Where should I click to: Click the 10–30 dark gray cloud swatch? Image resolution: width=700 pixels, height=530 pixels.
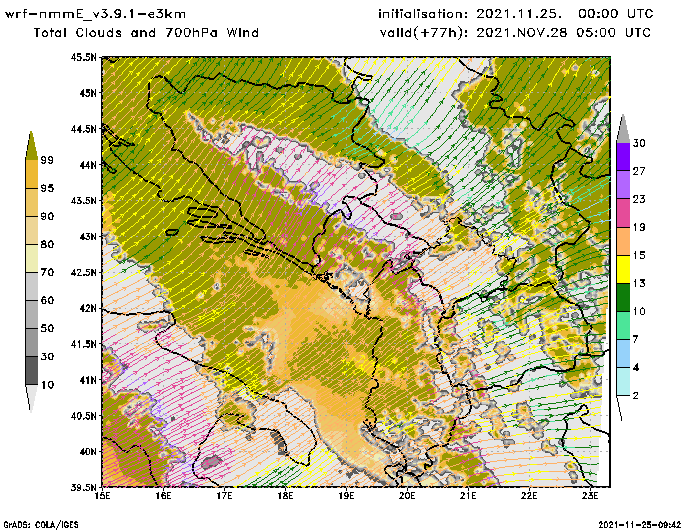click(31, 371)
